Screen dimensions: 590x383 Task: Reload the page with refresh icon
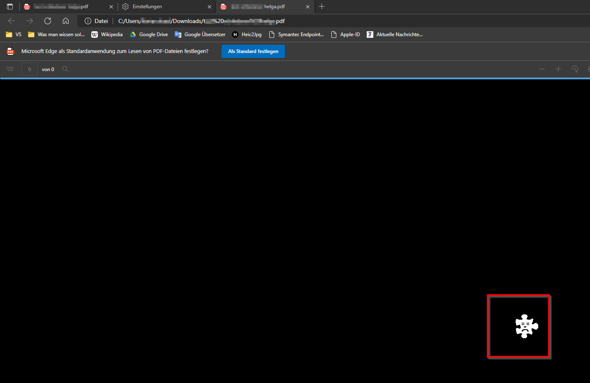(x=47, y=21)
